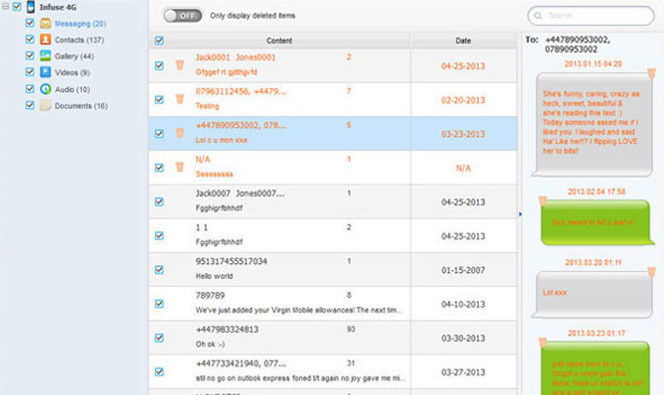Click the Documents folder icon
The image size is (664, 395).
click(x=45, y=105)
